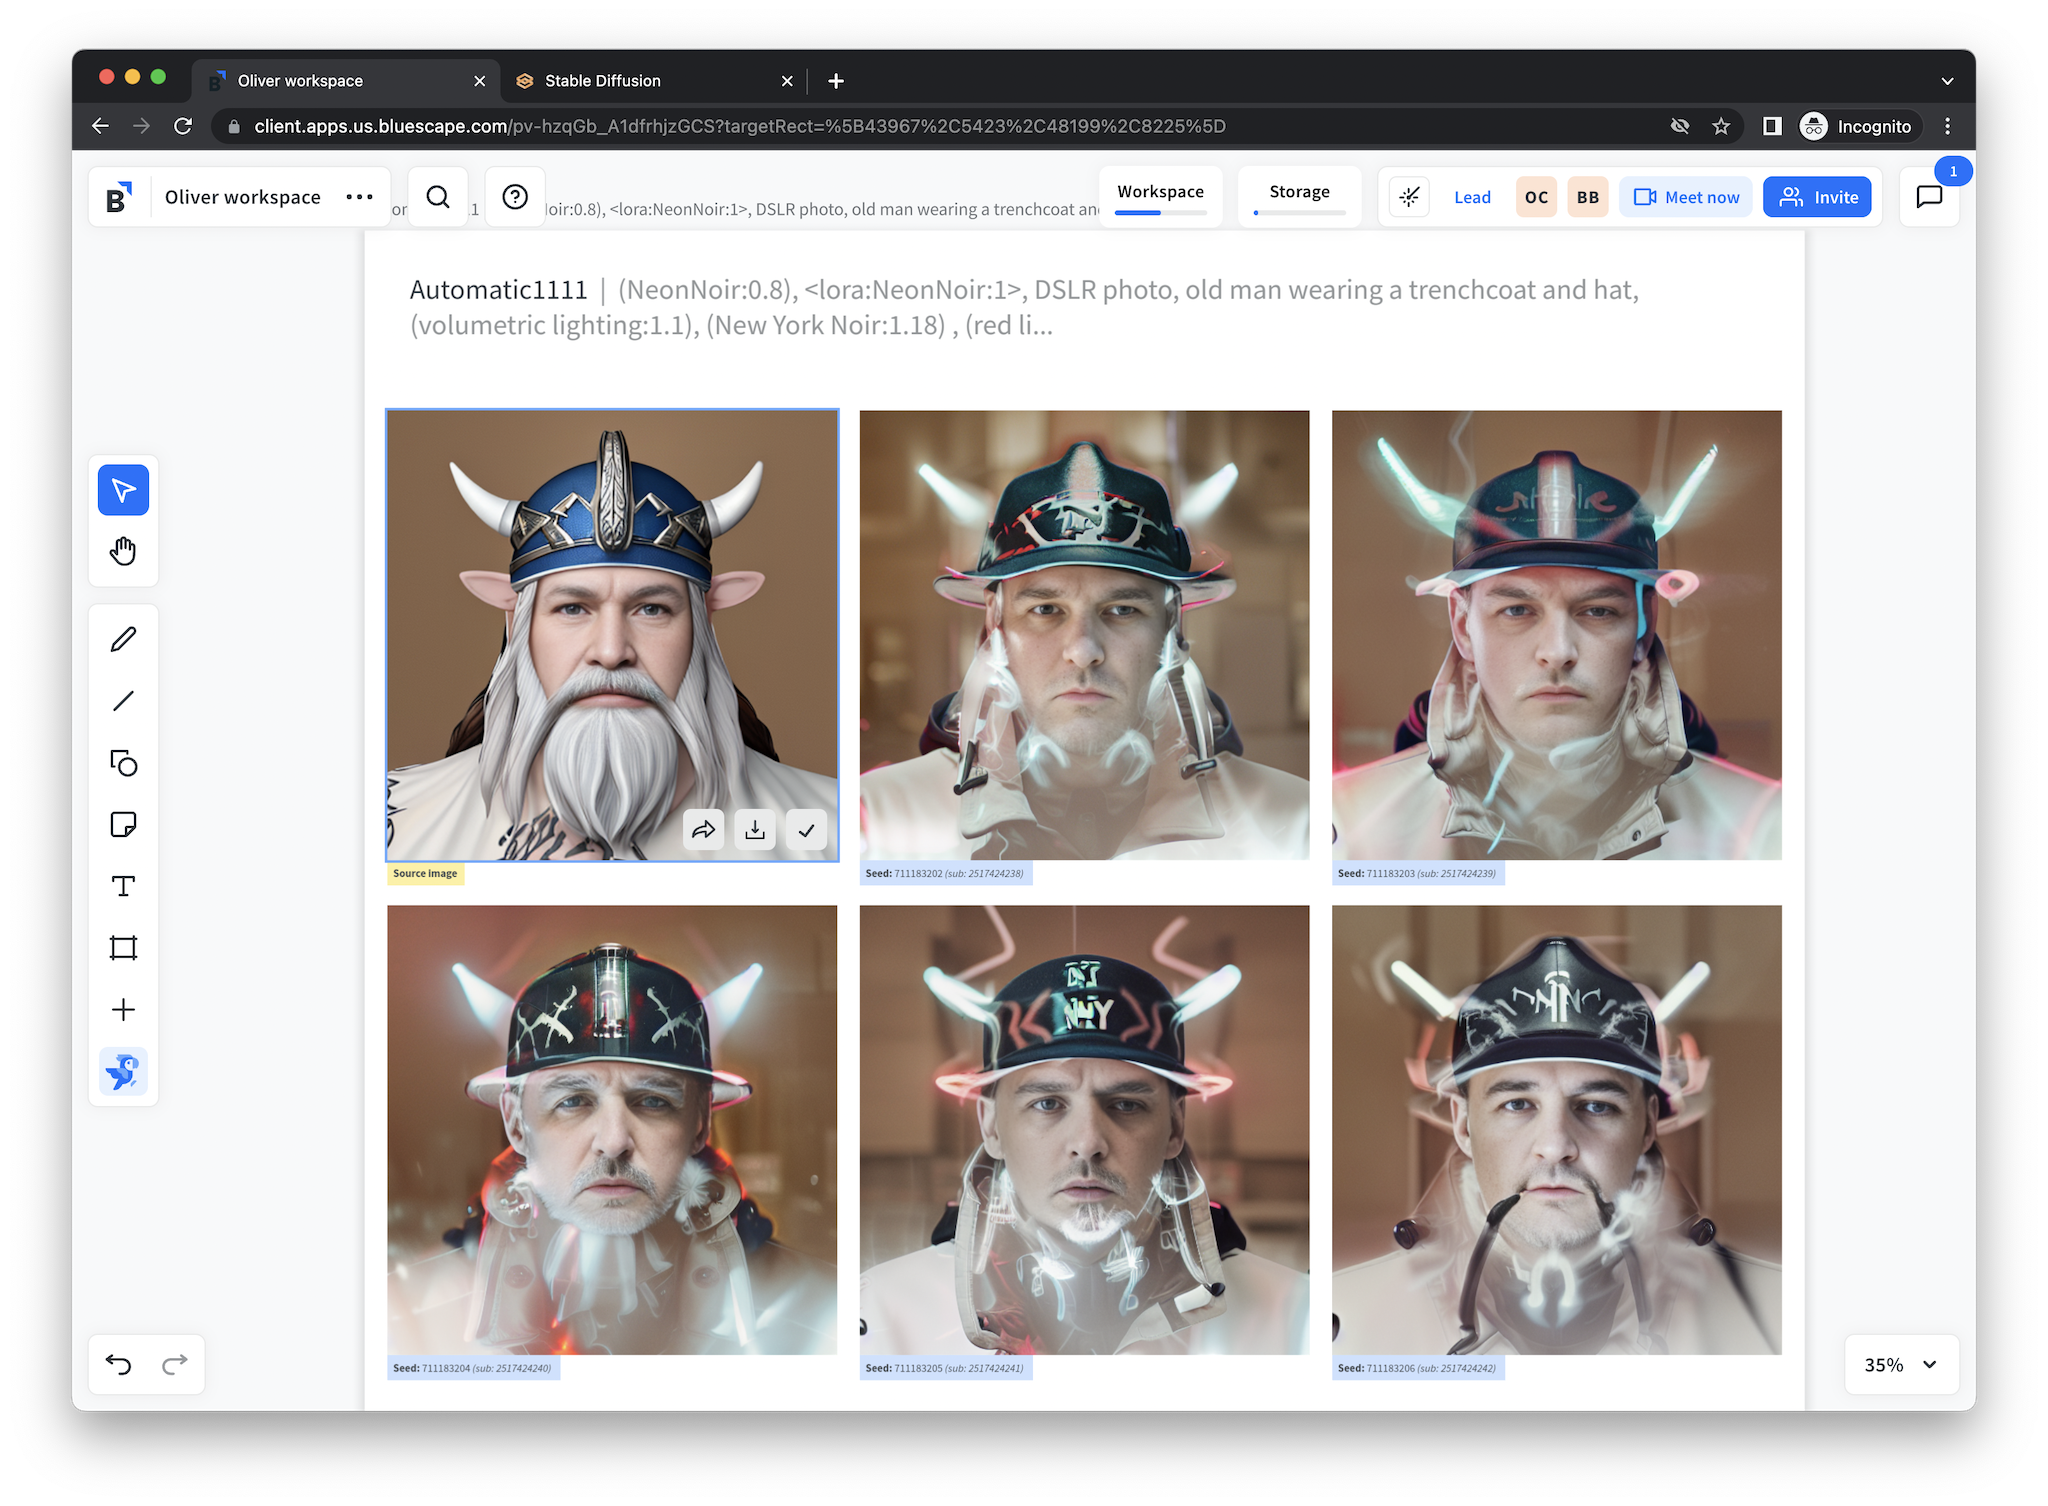
Task: Choose the Line tool
Action: tap(123, 701)
